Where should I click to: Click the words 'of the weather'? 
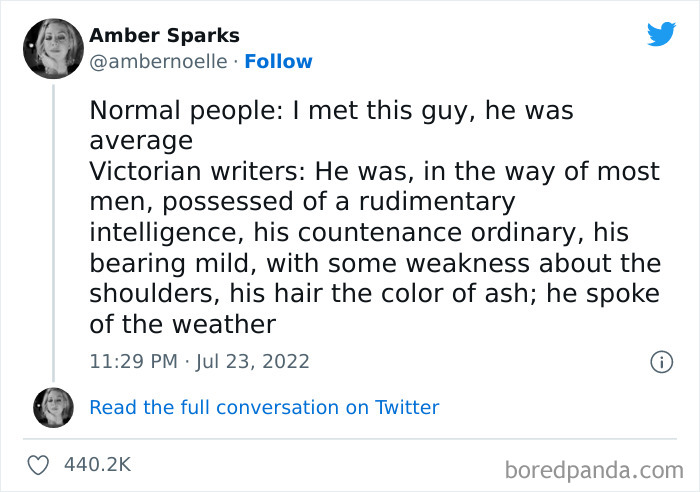182,325
